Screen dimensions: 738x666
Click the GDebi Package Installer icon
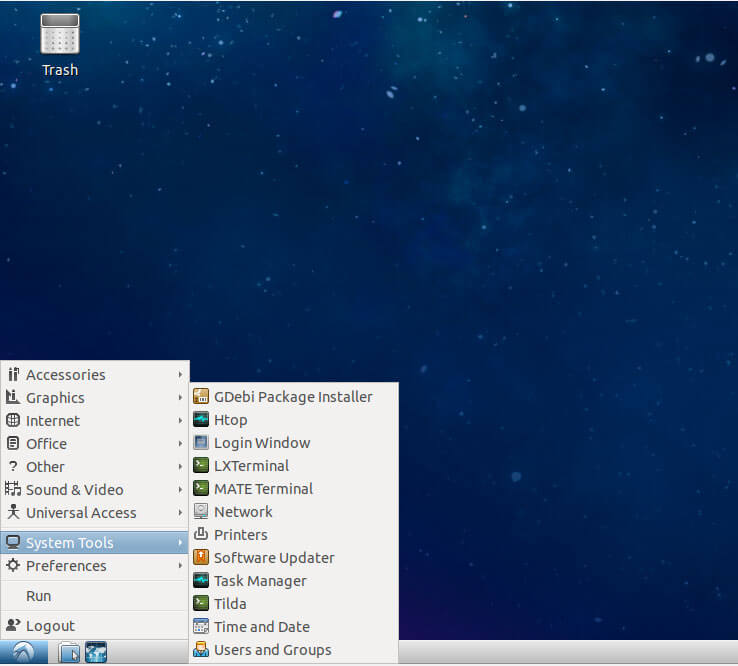pyautogui.click(x=201, y=396)
